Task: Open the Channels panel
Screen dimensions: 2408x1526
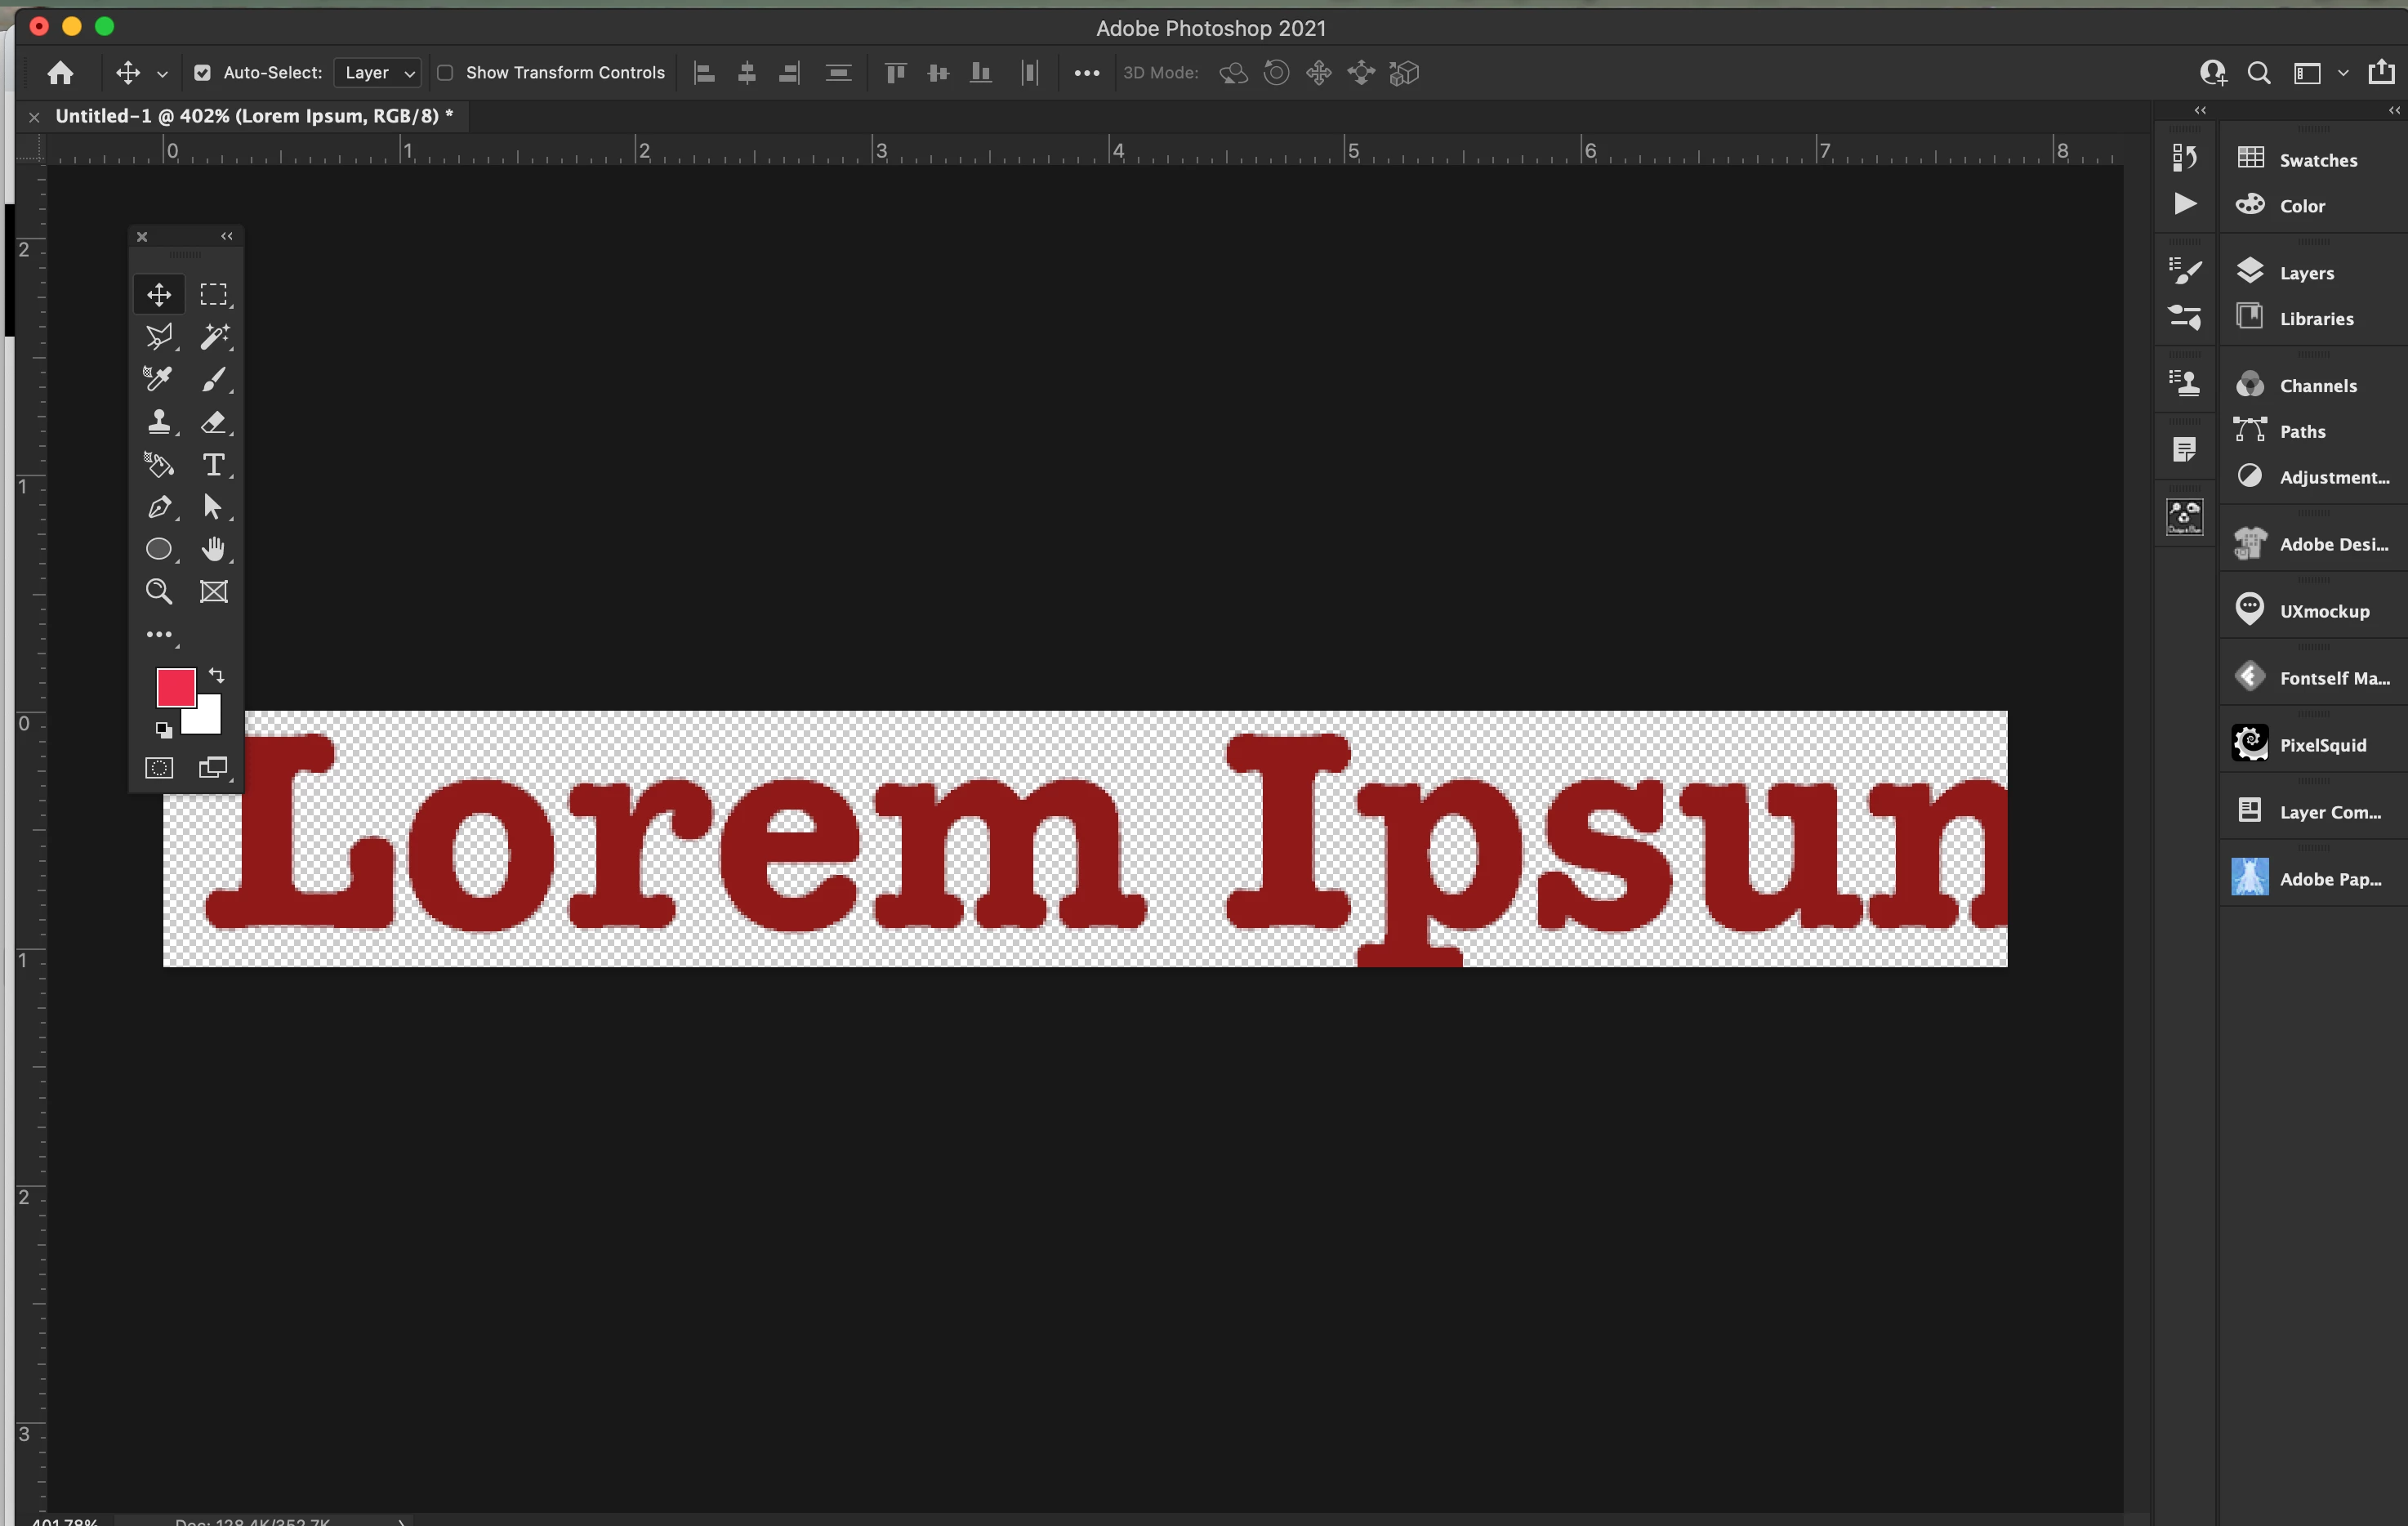Action: tap(2317, 386)
